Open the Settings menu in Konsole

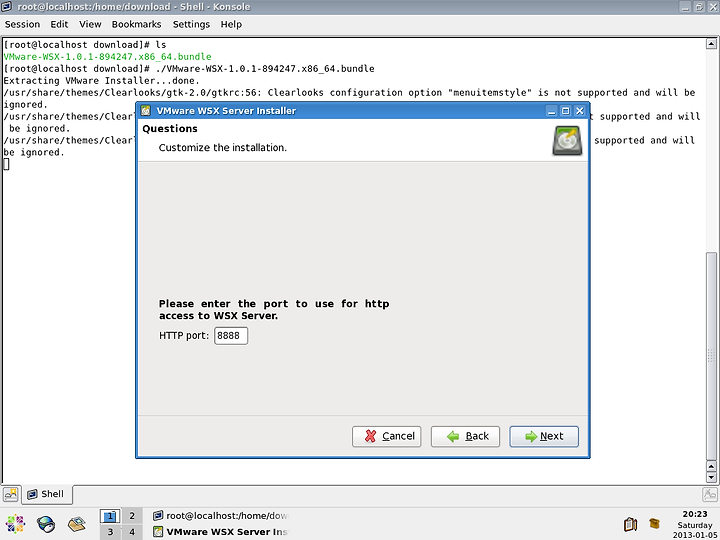191,24
